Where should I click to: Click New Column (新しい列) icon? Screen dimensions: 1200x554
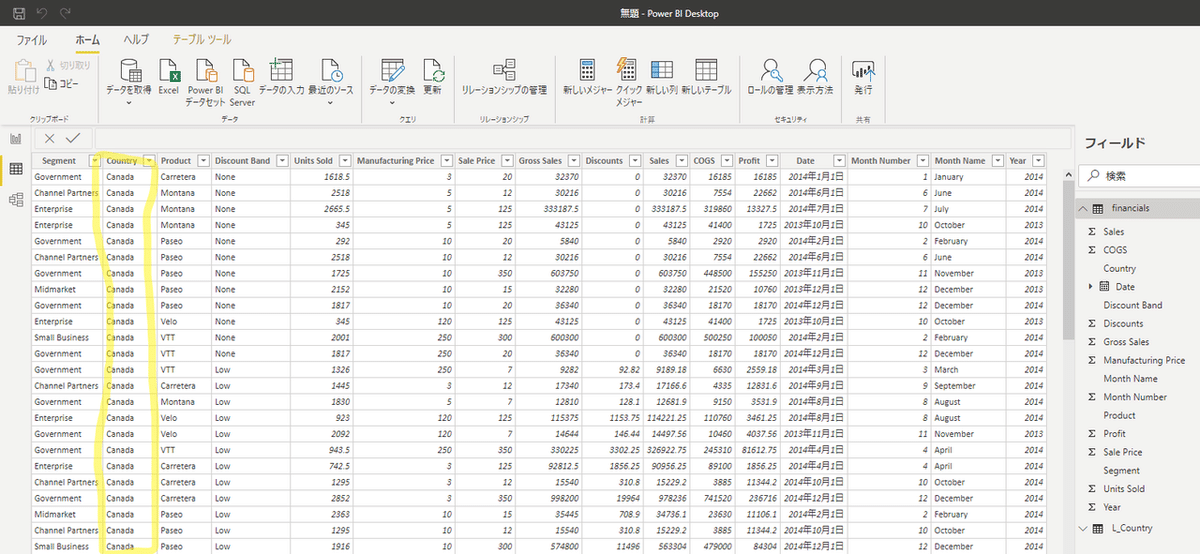661,70
